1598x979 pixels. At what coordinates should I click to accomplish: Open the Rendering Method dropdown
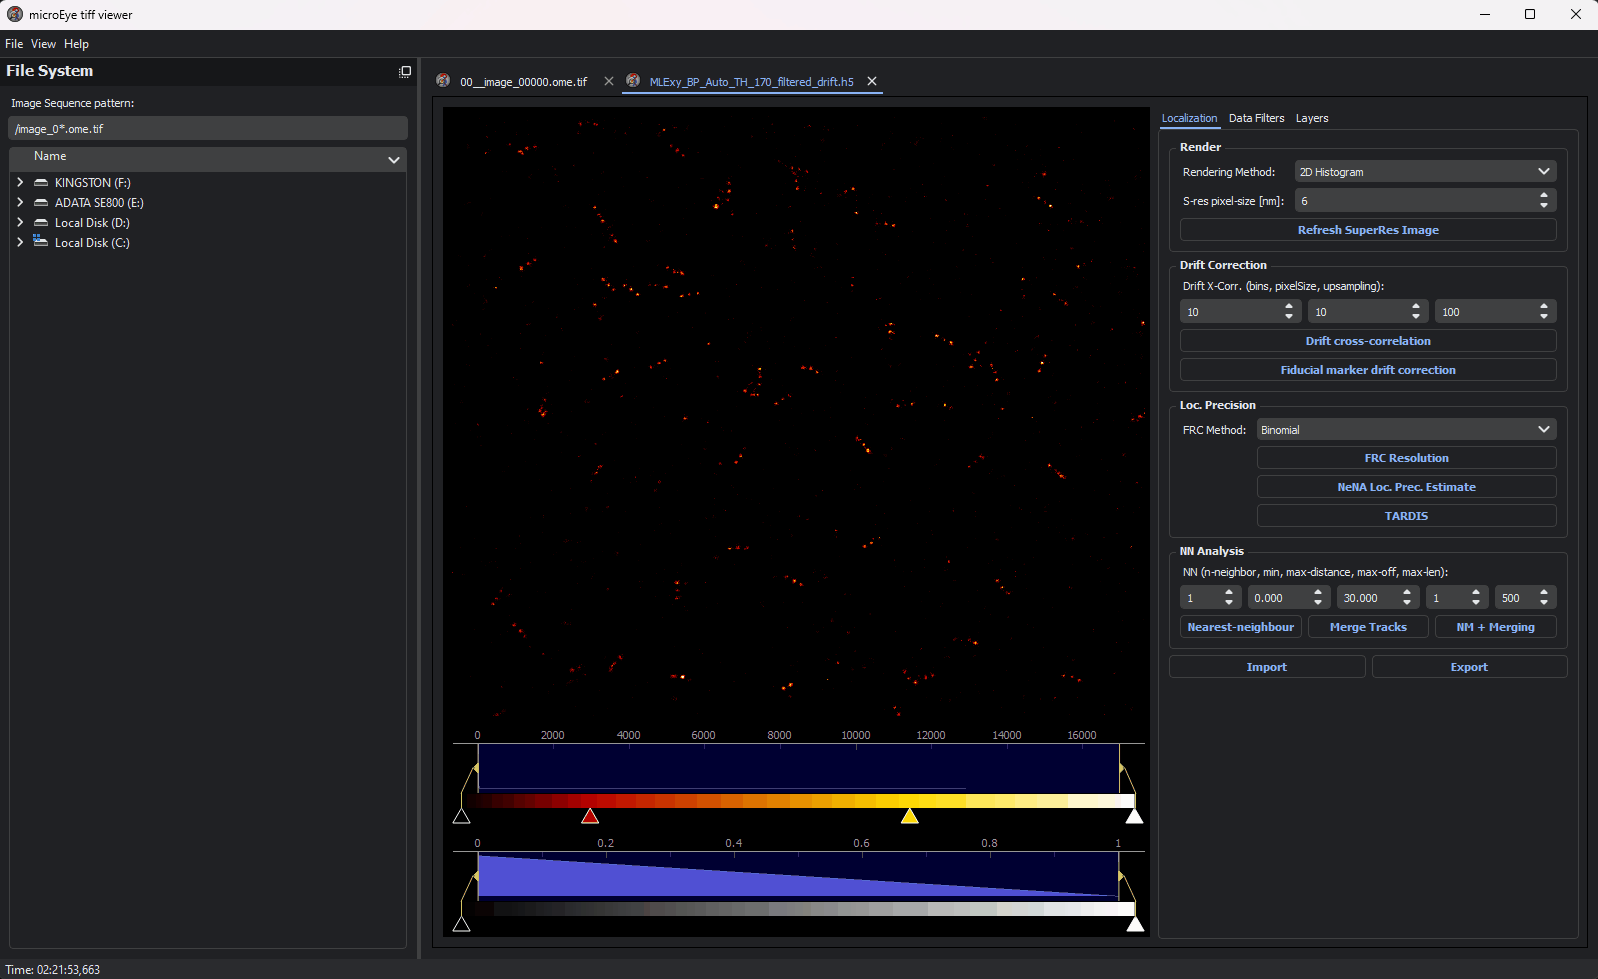click(x=1425, y=172)
